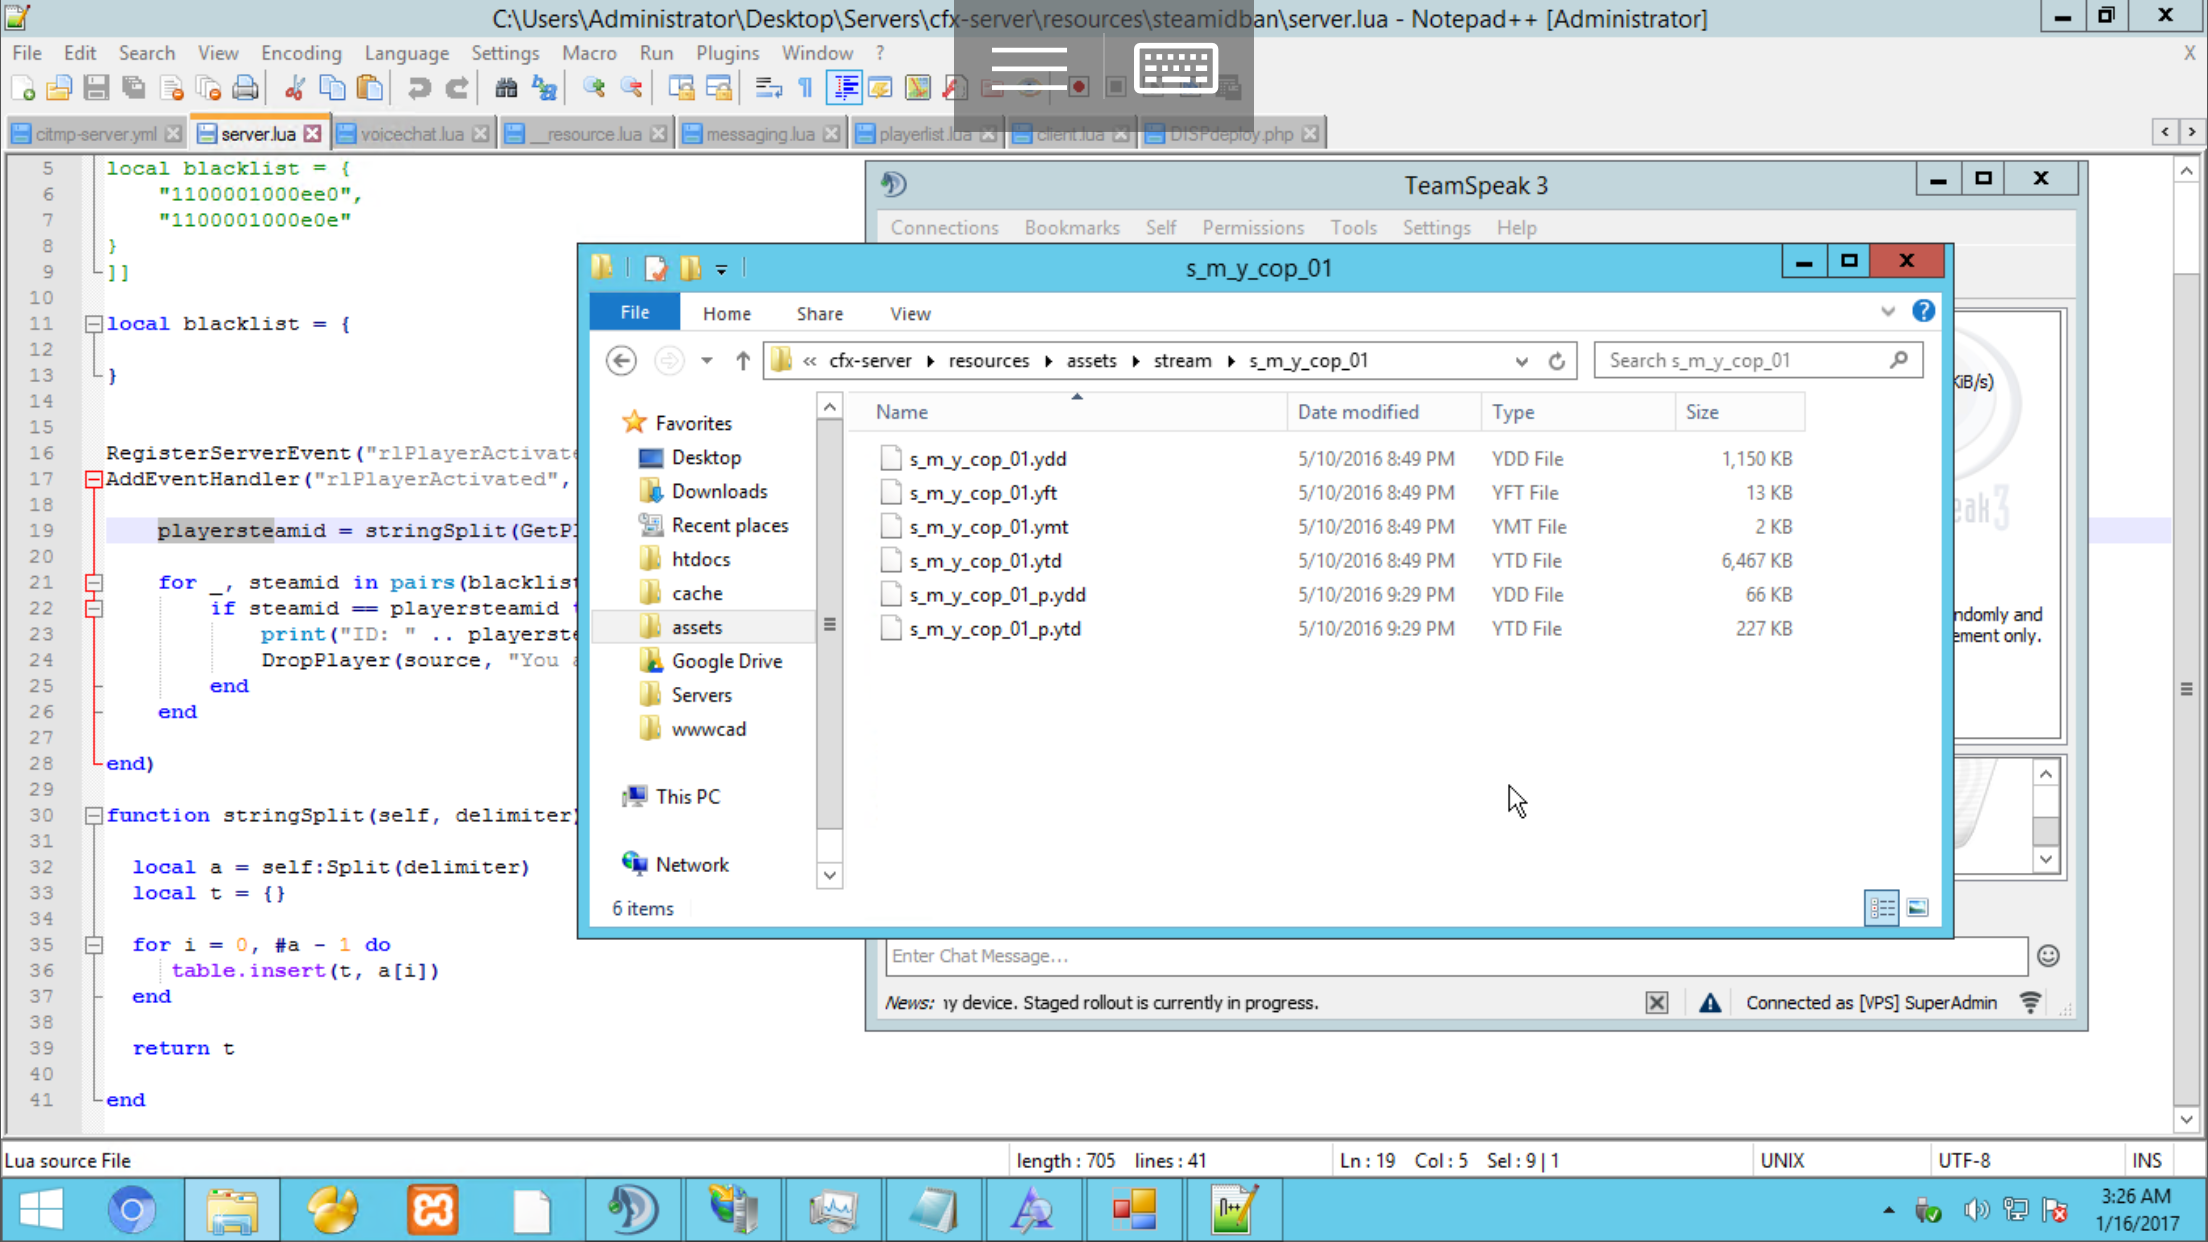Toggle the Indent Guide toolbar button
This screenshot has width=2208, height=1242.
click(x=844, y=88)
